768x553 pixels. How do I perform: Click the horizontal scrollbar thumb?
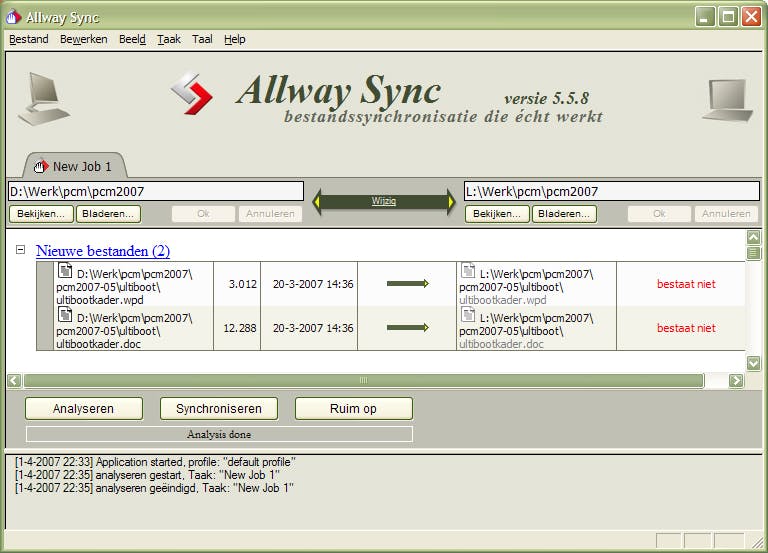tap(363, 381)
